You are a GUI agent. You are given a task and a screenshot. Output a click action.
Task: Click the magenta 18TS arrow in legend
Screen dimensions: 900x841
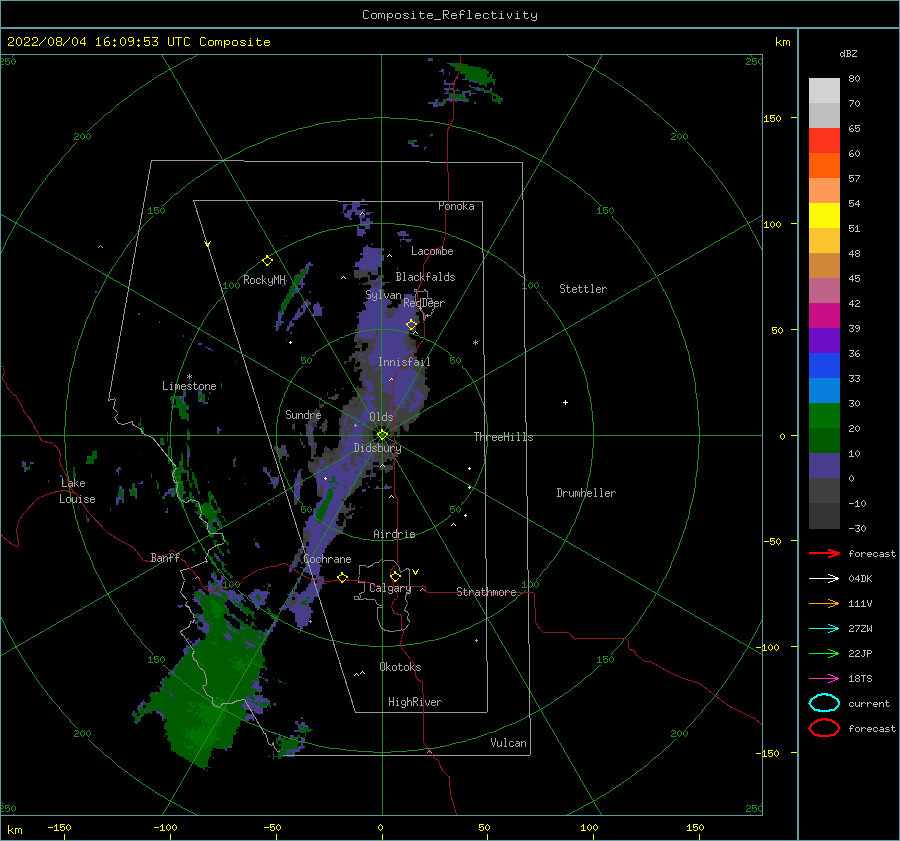click(x=824, y=679)
